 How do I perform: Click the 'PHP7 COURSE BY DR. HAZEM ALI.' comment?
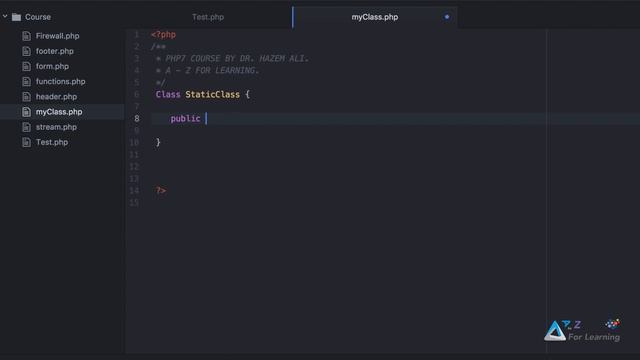pyautogui.click(x=237, y=59)
